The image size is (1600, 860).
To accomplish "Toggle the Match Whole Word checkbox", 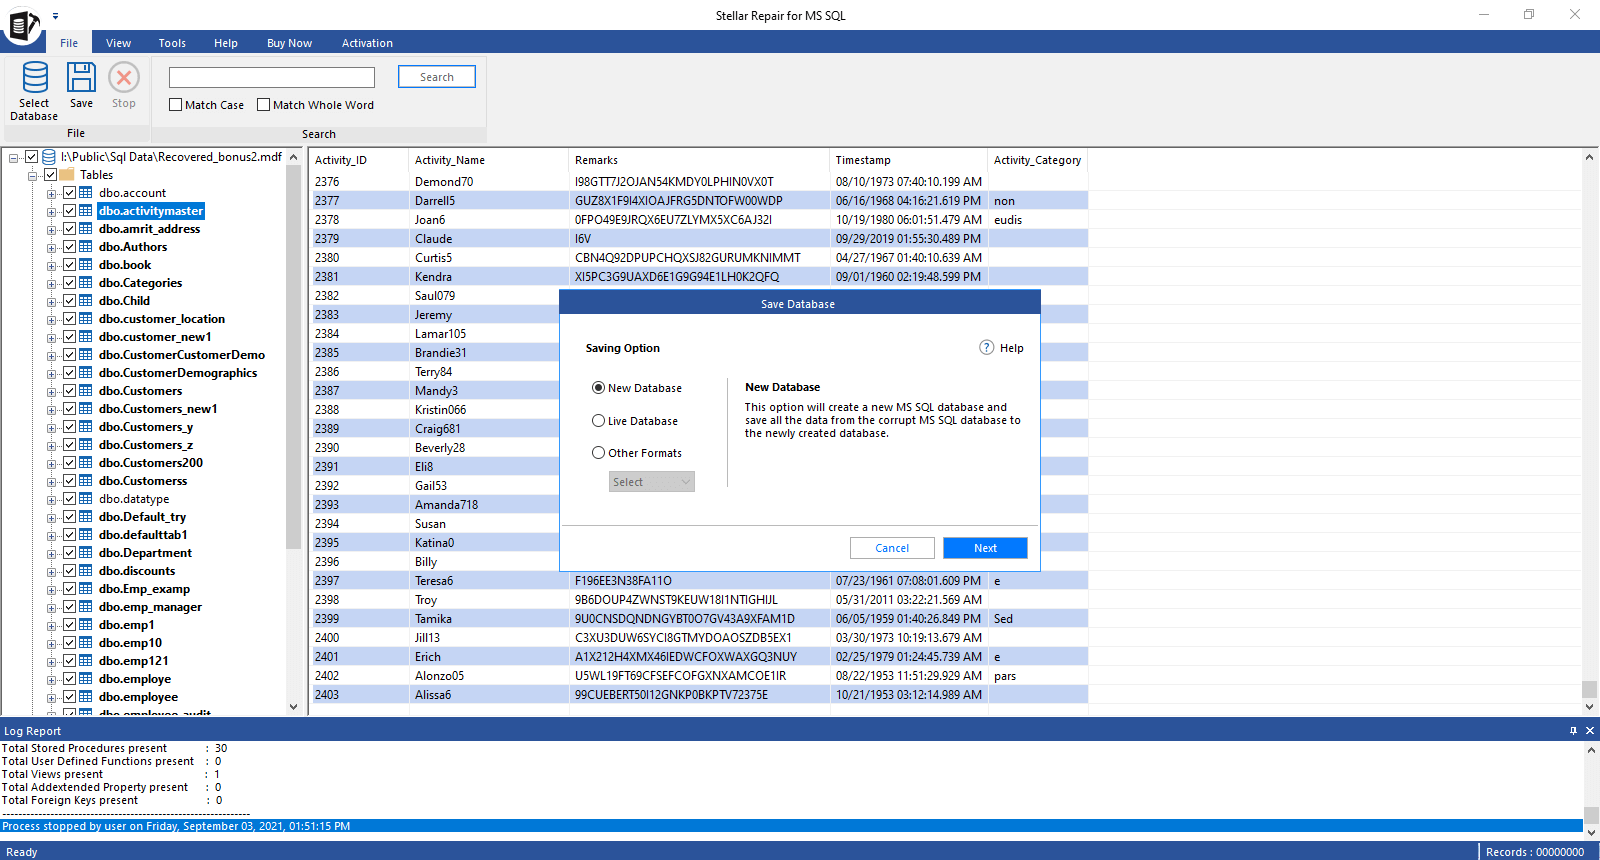I will 264,105.
